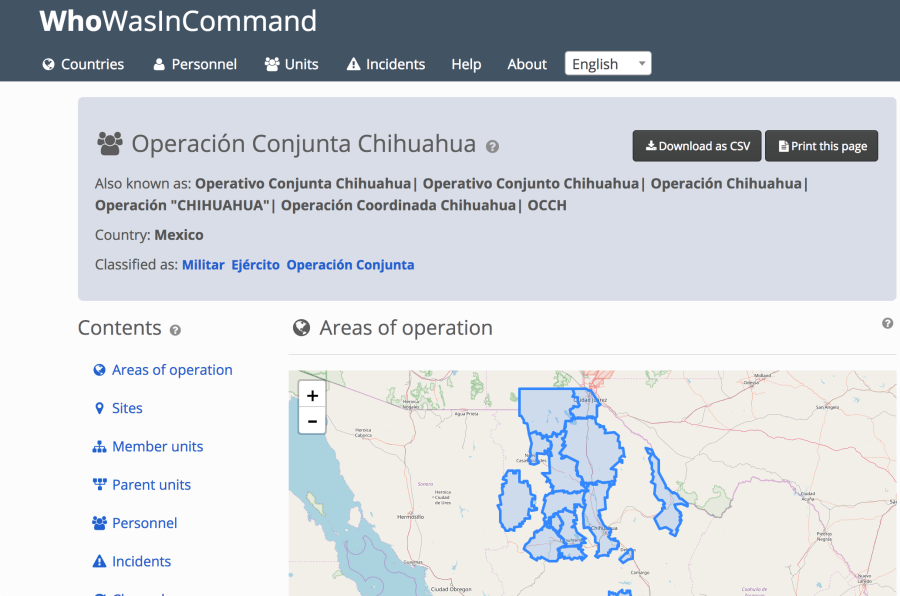Screen dimensions: 900x596
Task: Click the person icon beside Personnel
Action: click(x=159, y=64)
